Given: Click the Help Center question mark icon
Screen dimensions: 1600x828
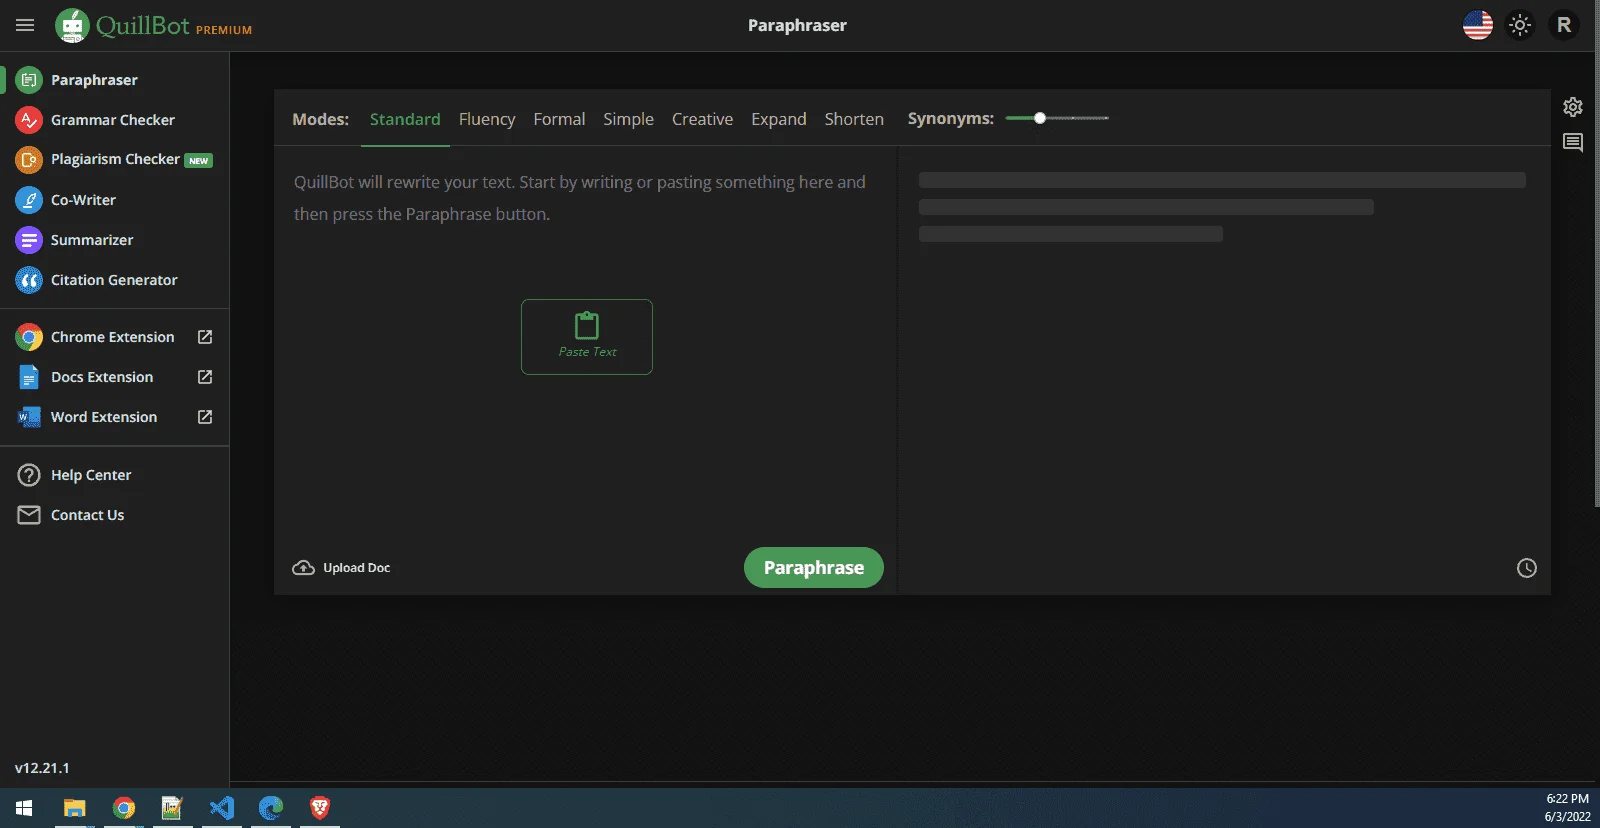Looking at the screenshot, I should point(29,475).
